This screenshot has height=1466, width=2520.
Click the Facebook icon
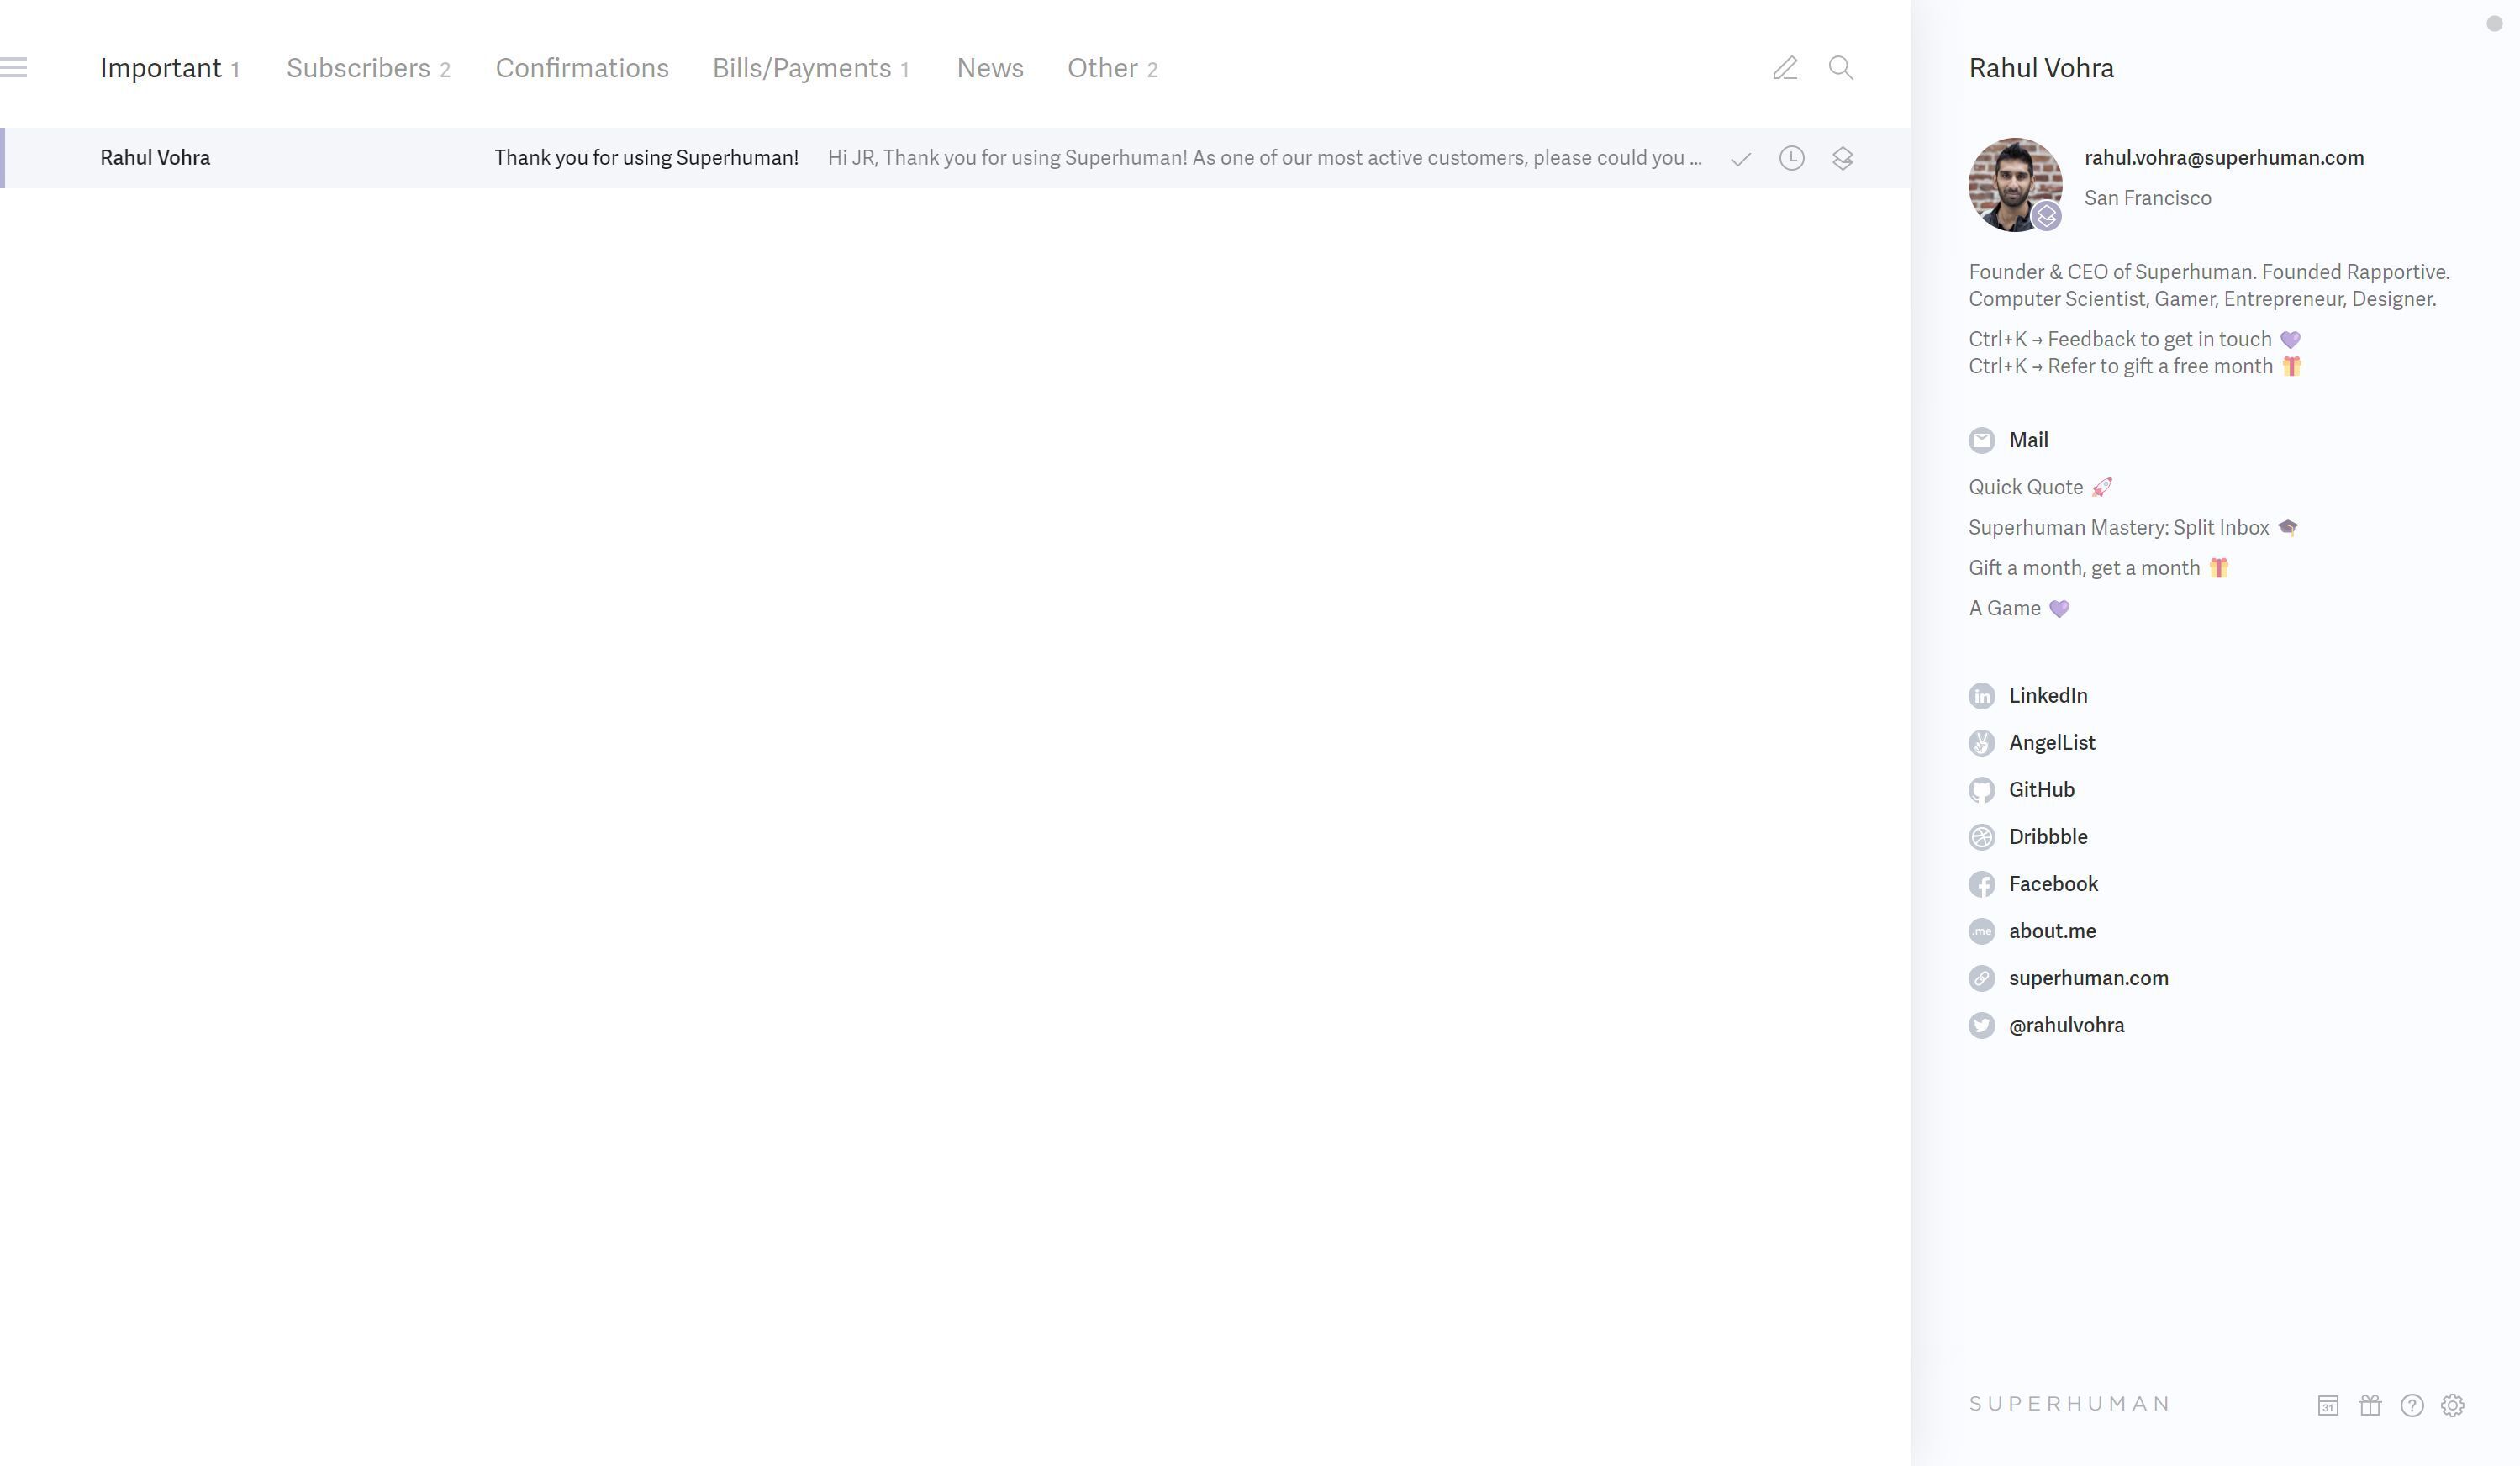point(1981,884)
